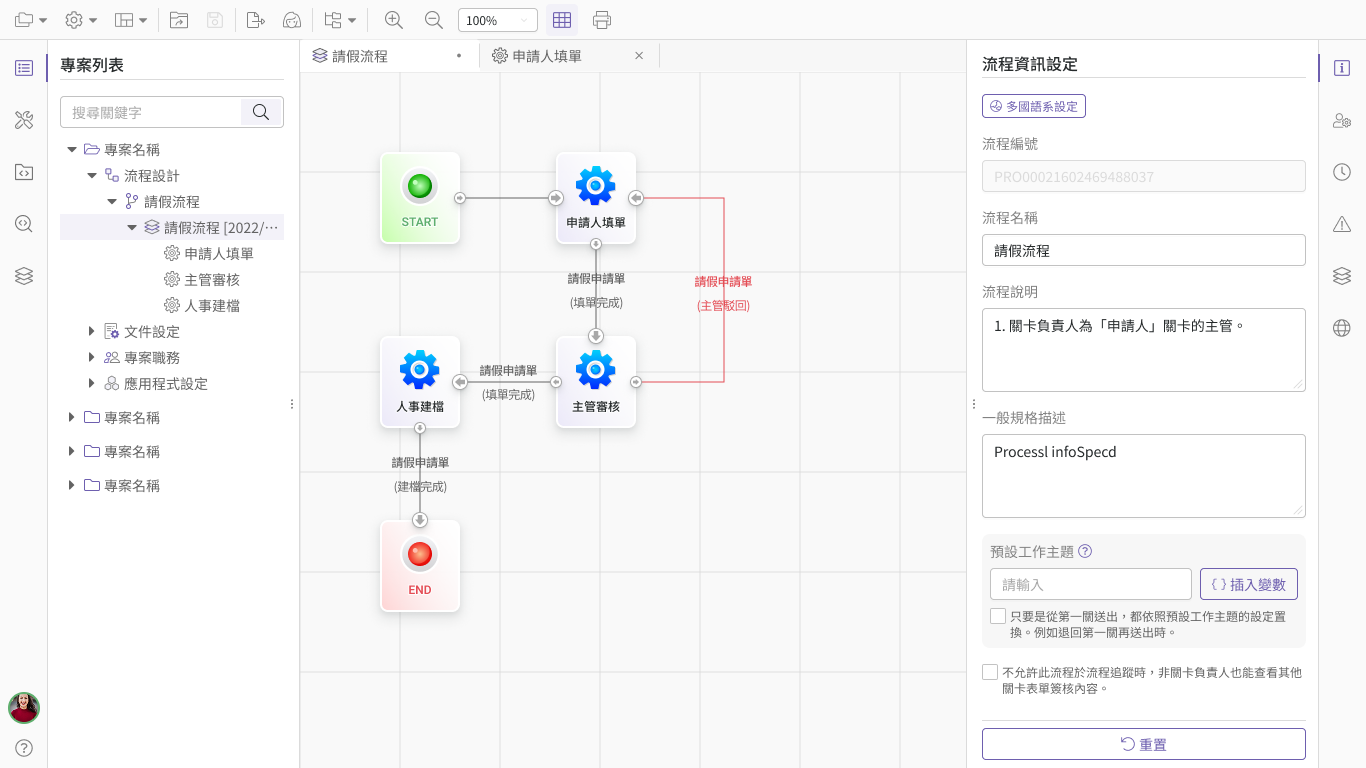Switch to the 請假流程 tab
This screenshot has height=768, width=1366.
(360, 56)
